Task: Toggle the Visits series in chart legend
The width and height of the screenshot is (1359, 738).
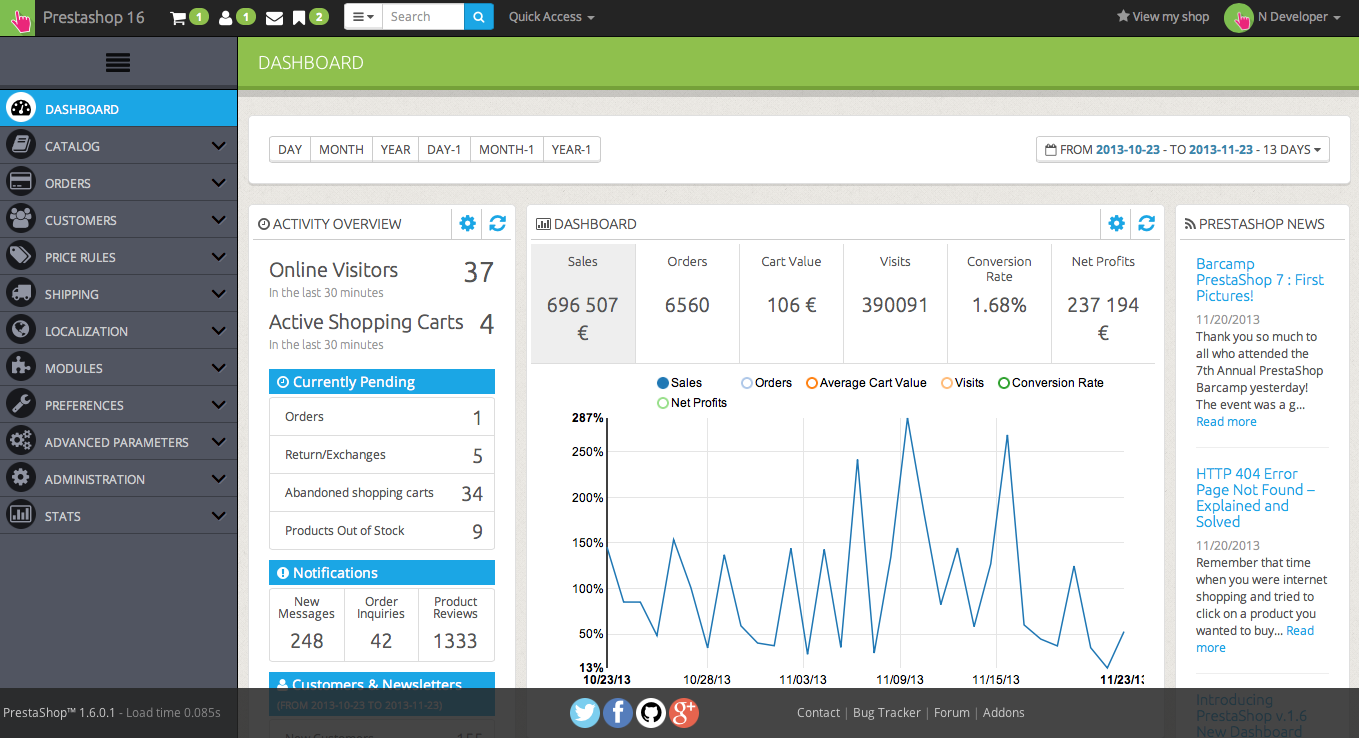Action: tap(962, 383)
